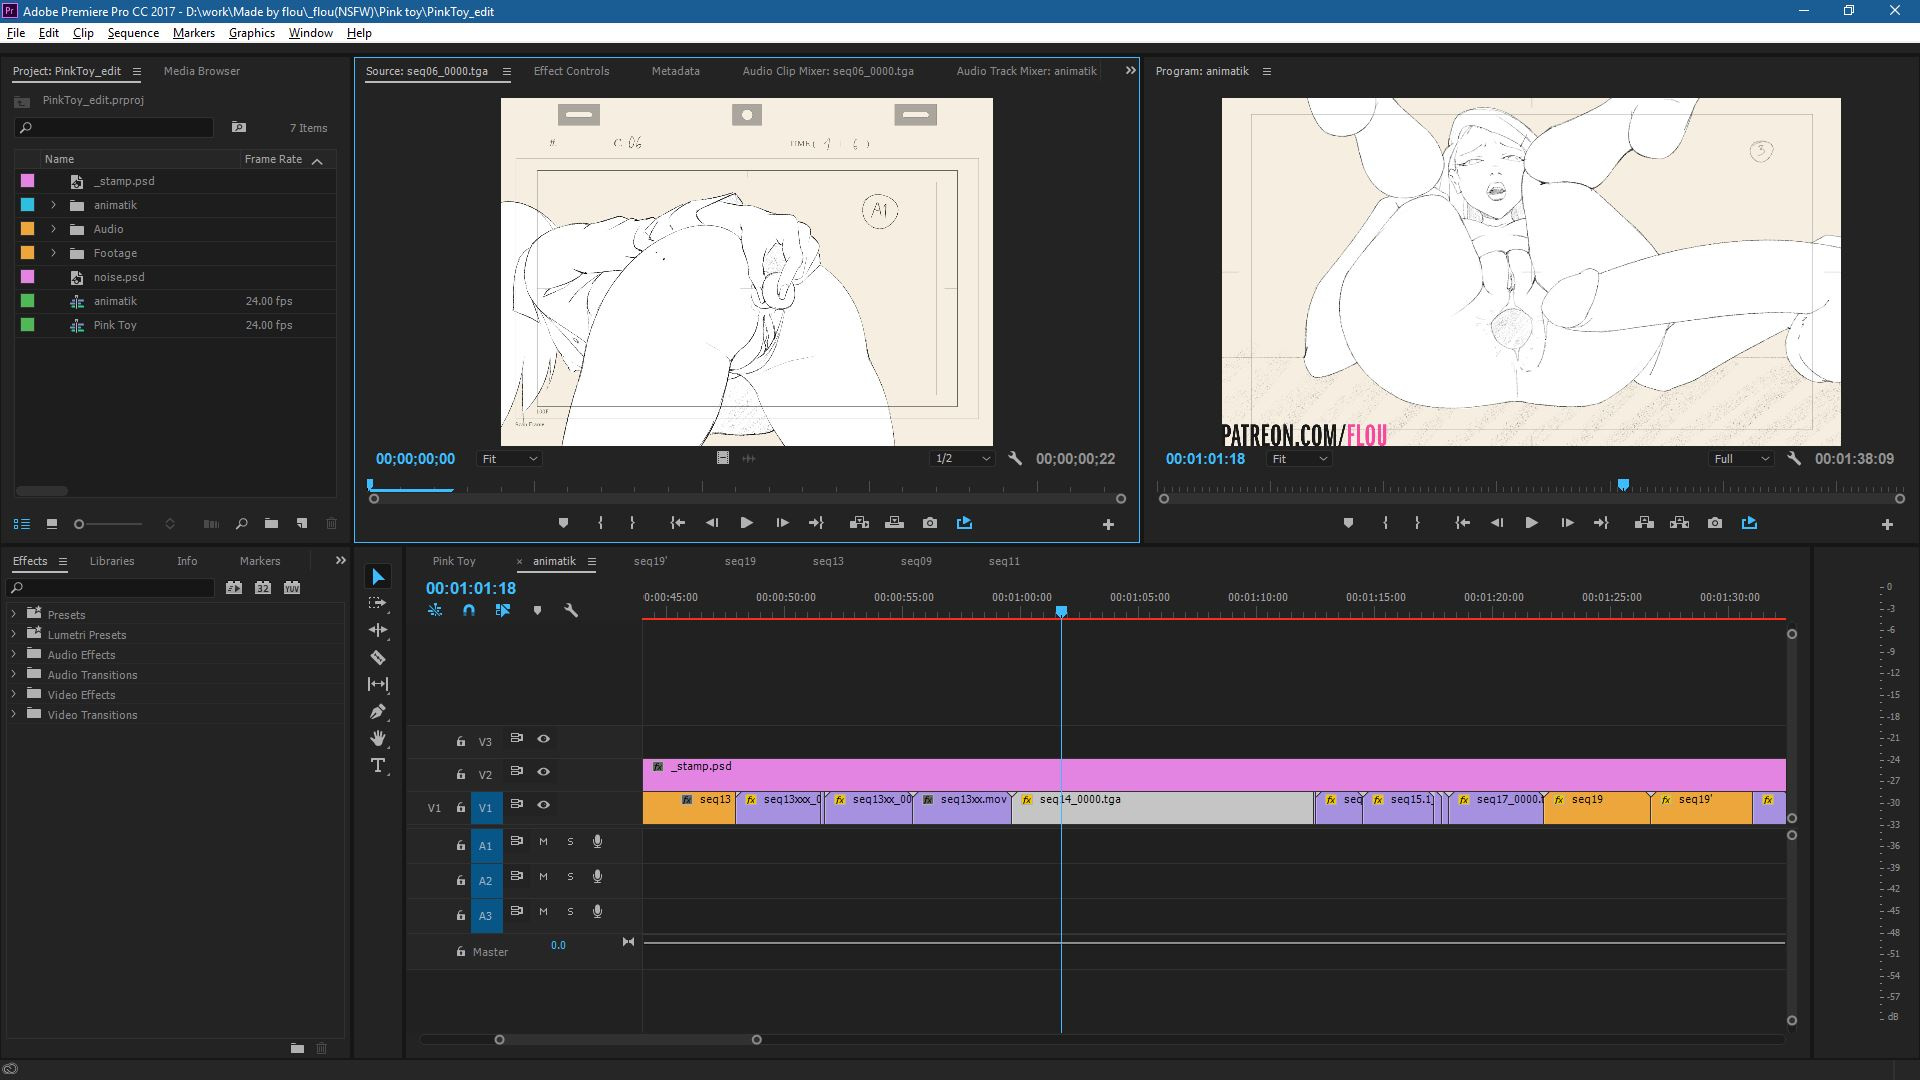Viewport: 1920px width, 1080px height.
Task: Toggle V1 track output eye
Action: pyautogui.click(x=543, y=805)
